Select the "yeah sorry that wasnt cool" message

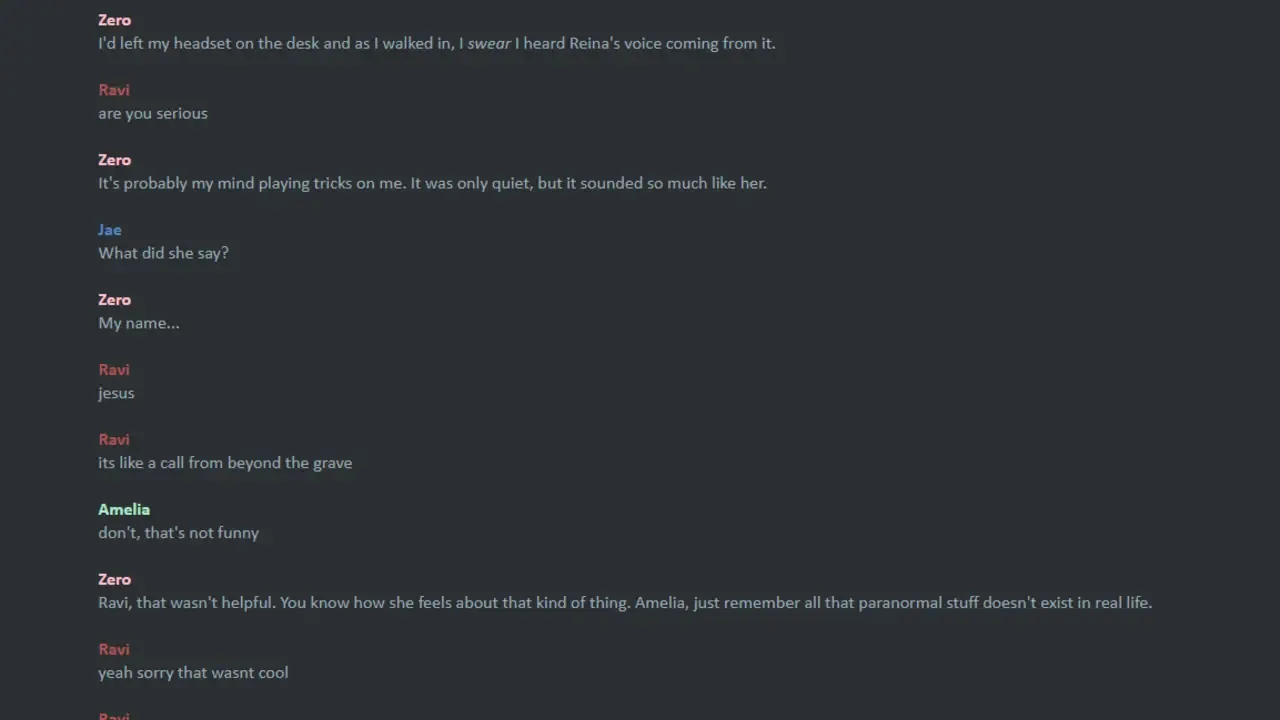click(x=193, y=674)
